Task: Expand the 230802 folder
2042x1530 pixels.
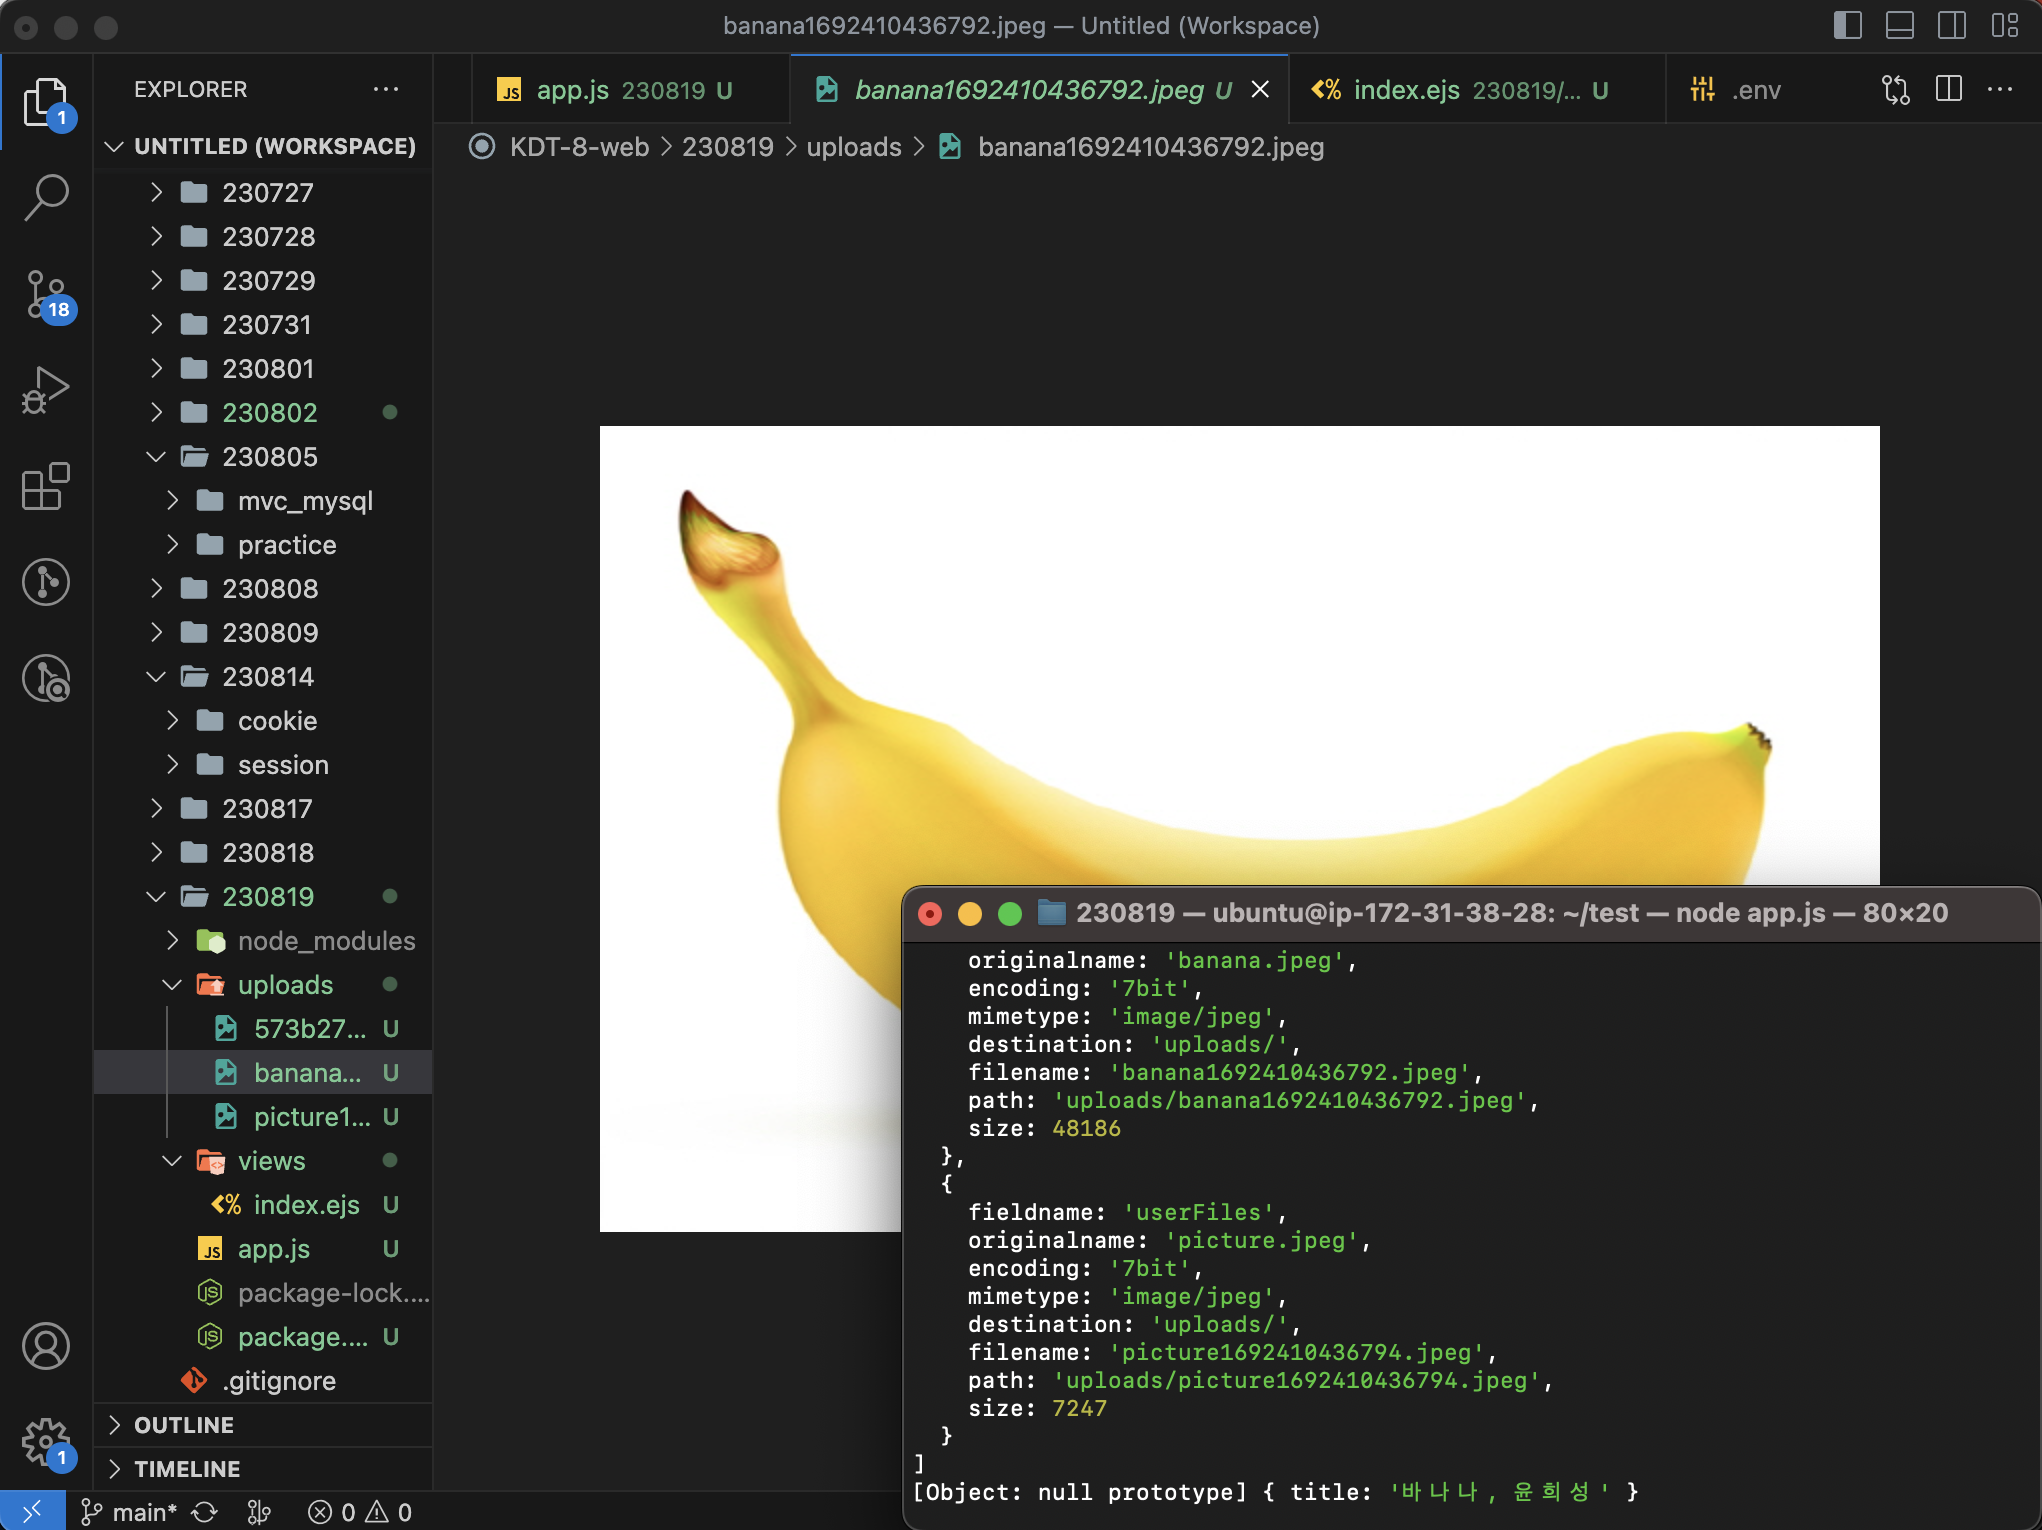Action: pyautogui.click(x=263, y=412)
